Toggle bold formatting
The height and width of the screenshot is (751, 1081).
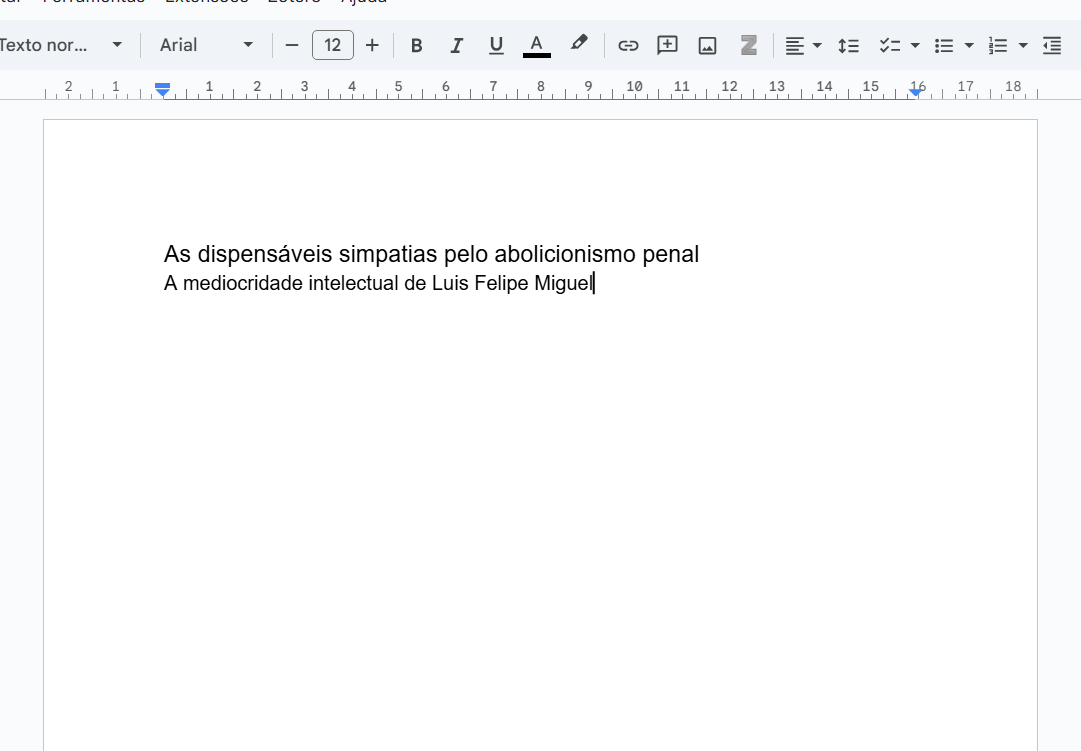pos(417,45)
